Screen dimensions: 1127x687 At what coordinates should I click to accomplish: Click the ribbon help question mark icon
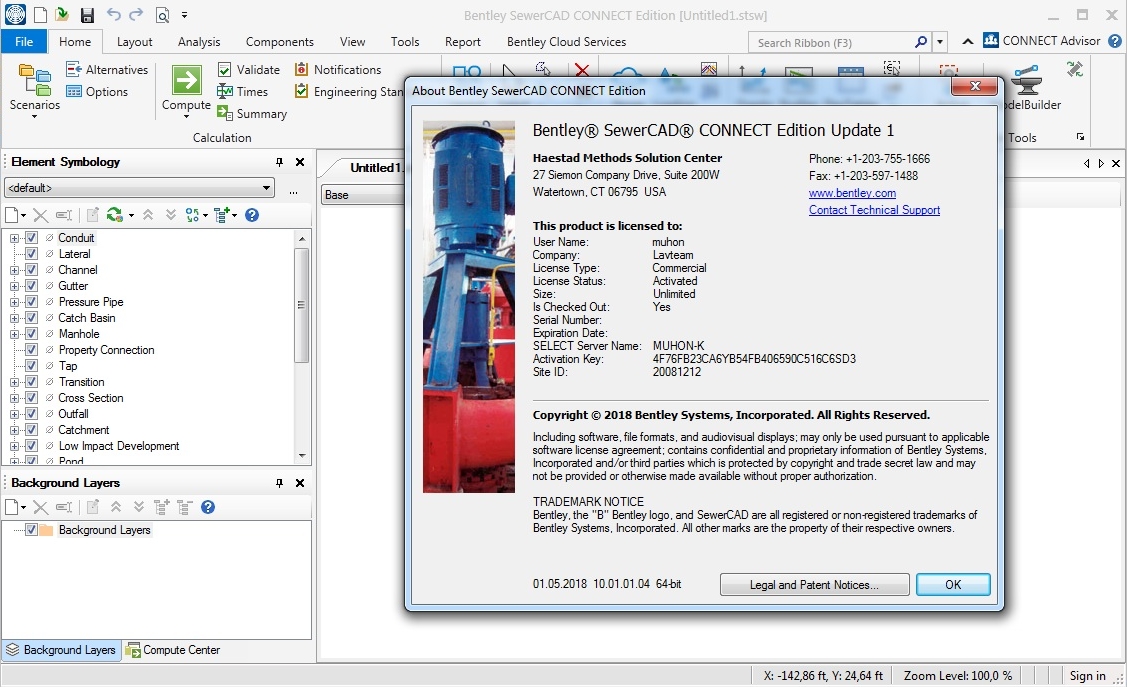(1114, 41)
